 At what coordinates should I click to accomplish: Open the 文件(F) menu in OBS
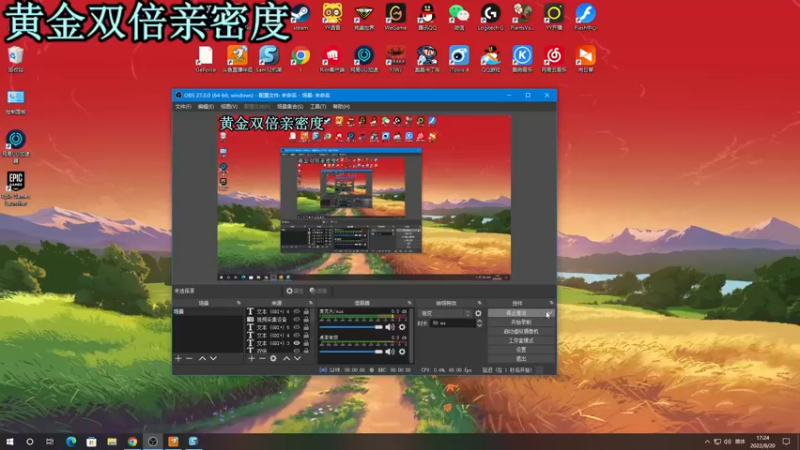(x=183, y=107)
